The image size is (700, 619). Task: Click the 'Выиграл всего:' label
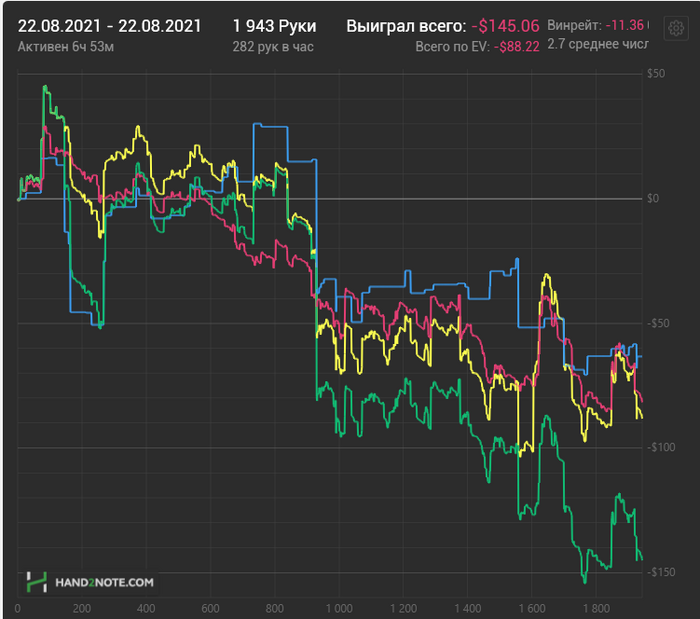point(406,26)
